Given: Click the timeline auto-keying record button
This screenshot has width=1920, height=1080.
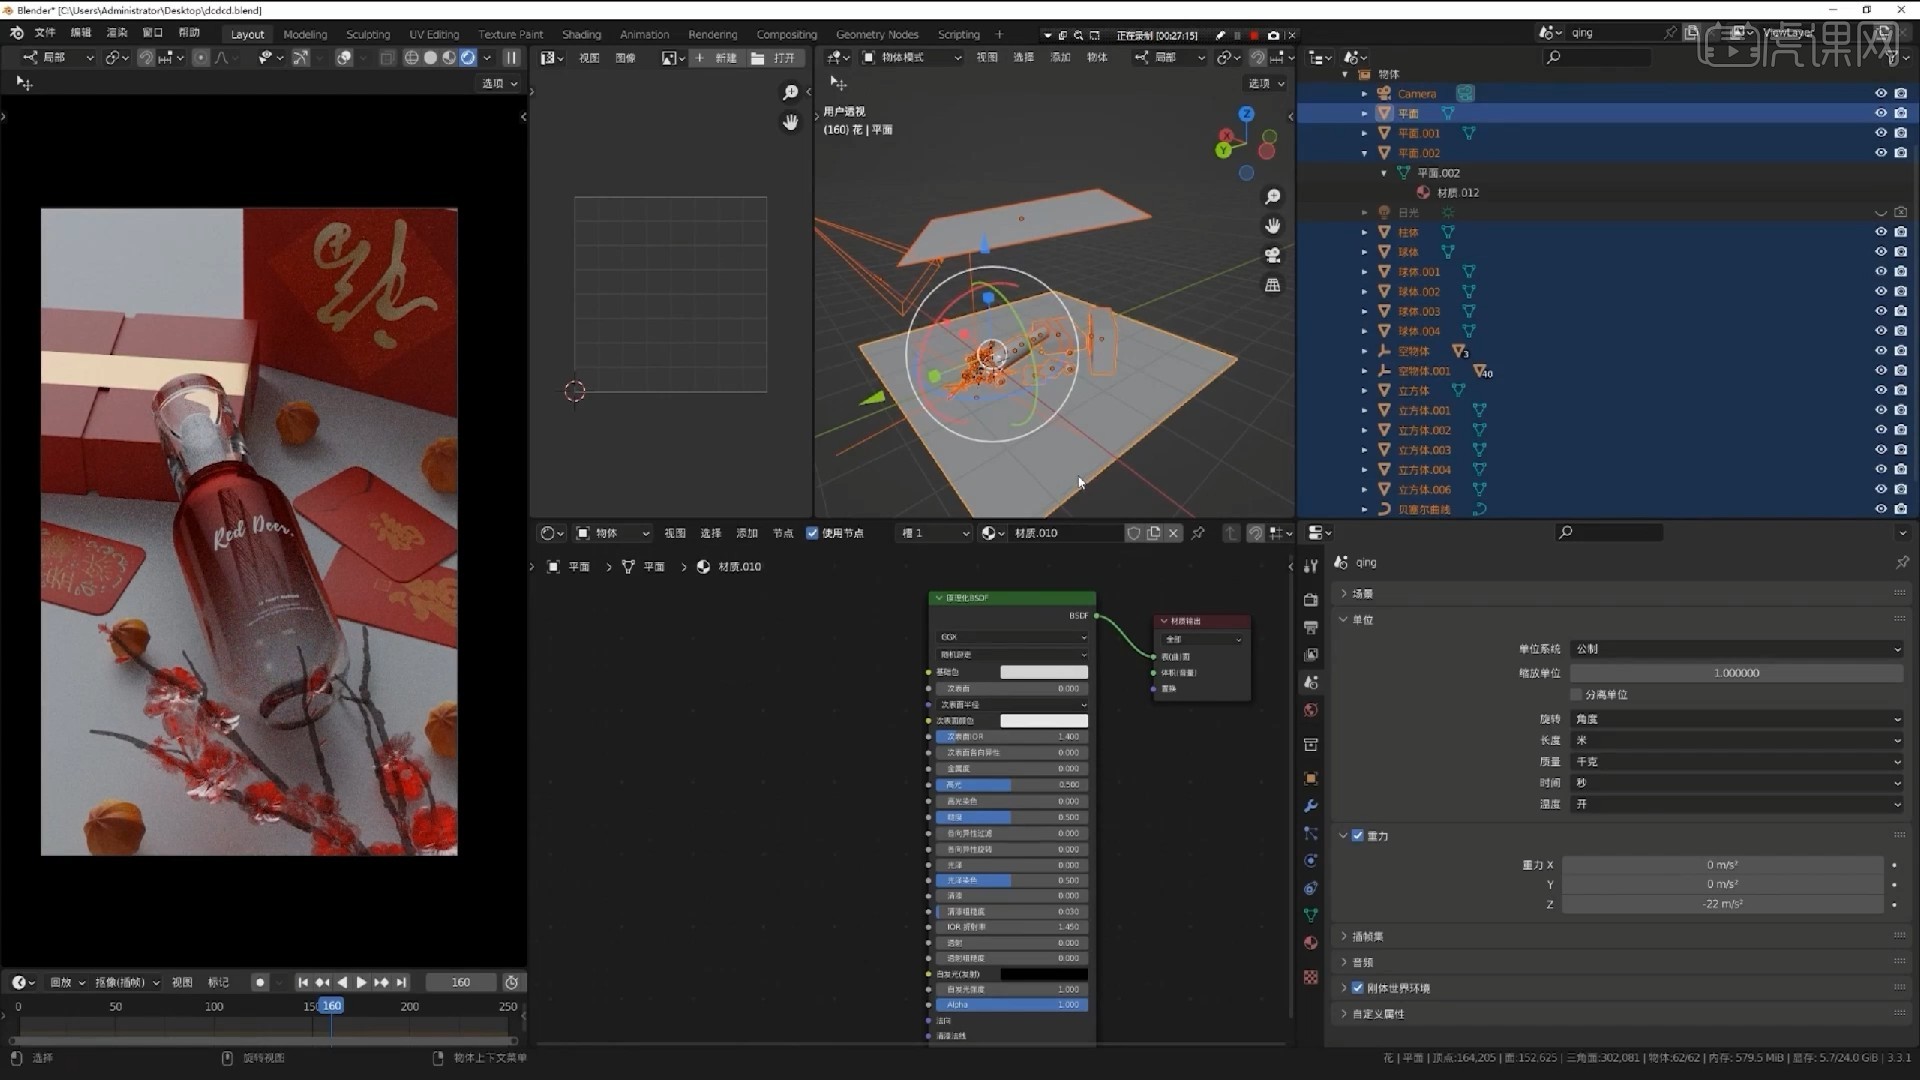Looking at the screenshot, I should tap(260, 983).
